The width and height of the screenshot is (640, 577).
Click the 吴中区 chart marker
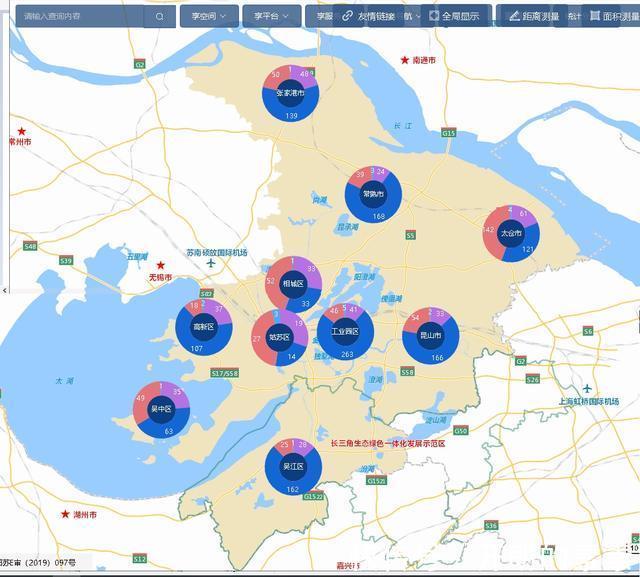(x=161, y=409)
